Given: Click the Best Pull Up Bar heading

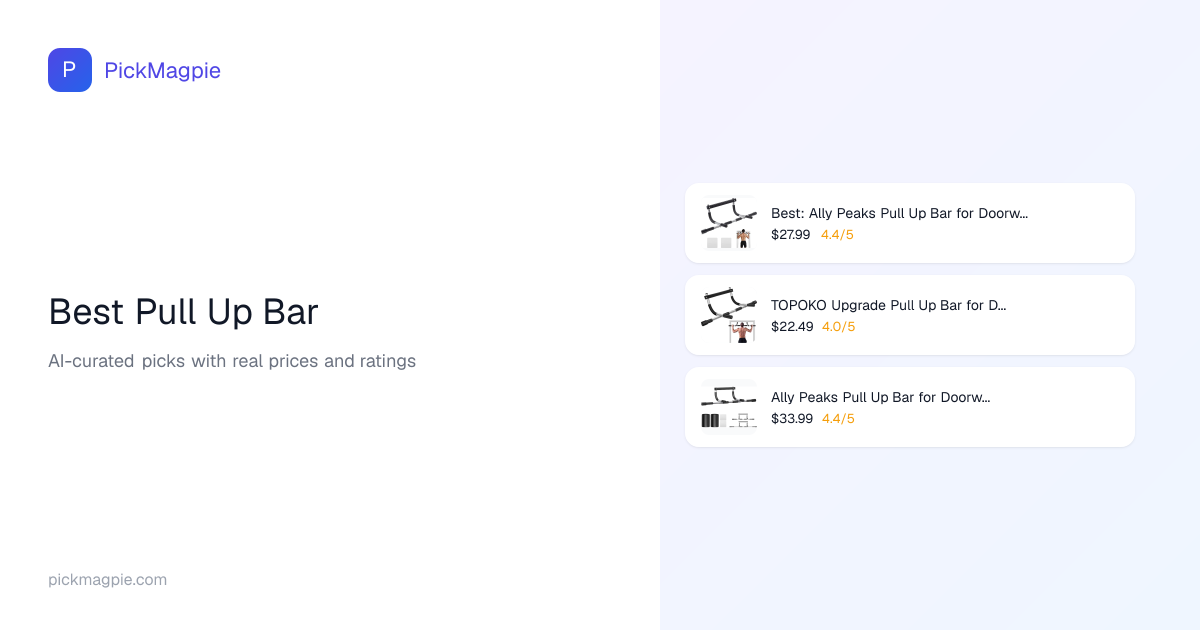Looking at the screenshot, I should point(183,312).
